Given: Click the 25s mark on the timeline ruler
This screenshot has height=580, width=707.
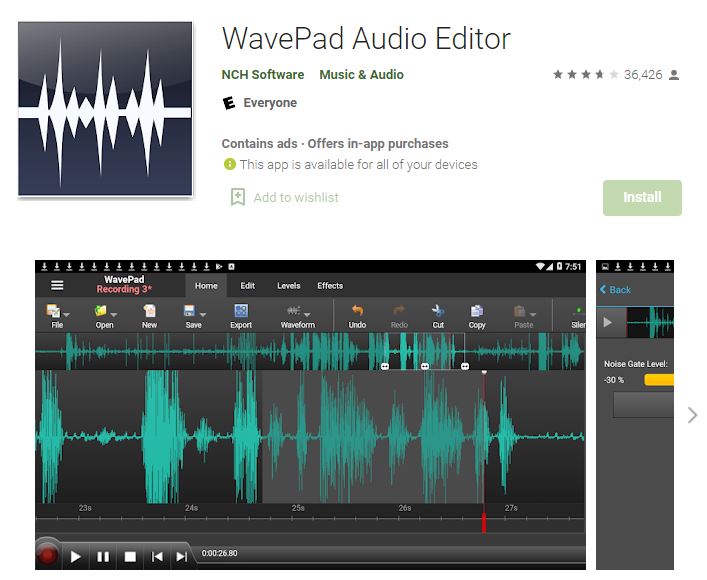Looking at the screenshot, I should tap(298, 508).
